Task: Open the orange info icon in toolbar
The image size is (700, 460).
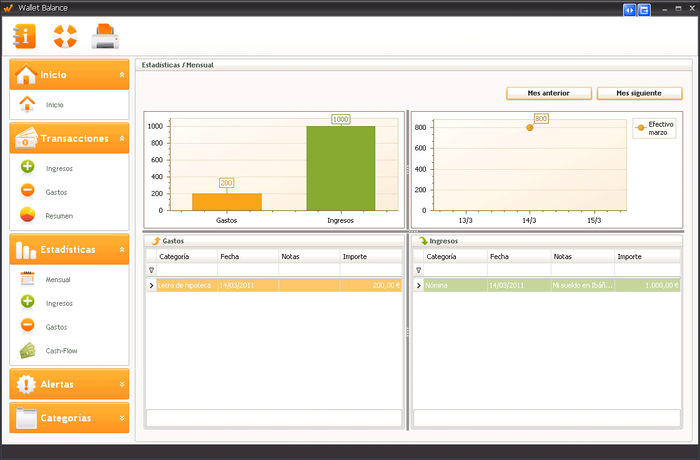Action: (x=24, y=37)
